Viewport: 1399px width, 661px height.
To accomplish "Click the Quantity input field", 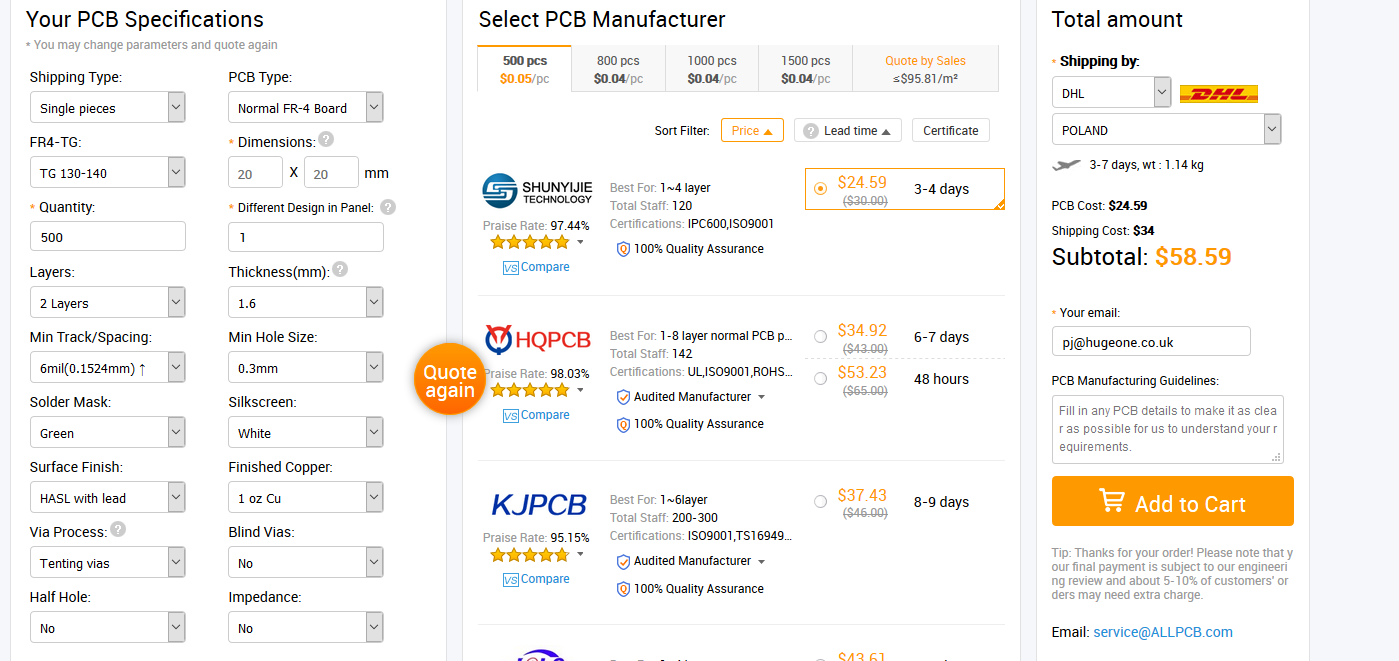I will [x=107, y=237].
